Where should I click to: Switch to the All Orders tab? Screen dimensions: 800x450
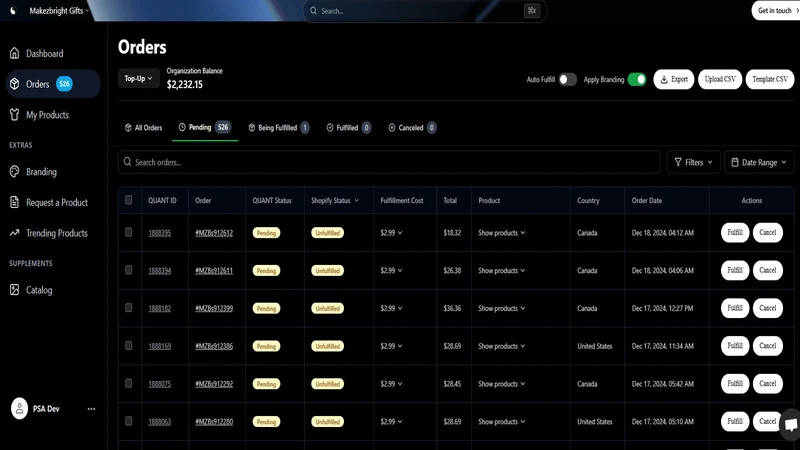[143, 128]
